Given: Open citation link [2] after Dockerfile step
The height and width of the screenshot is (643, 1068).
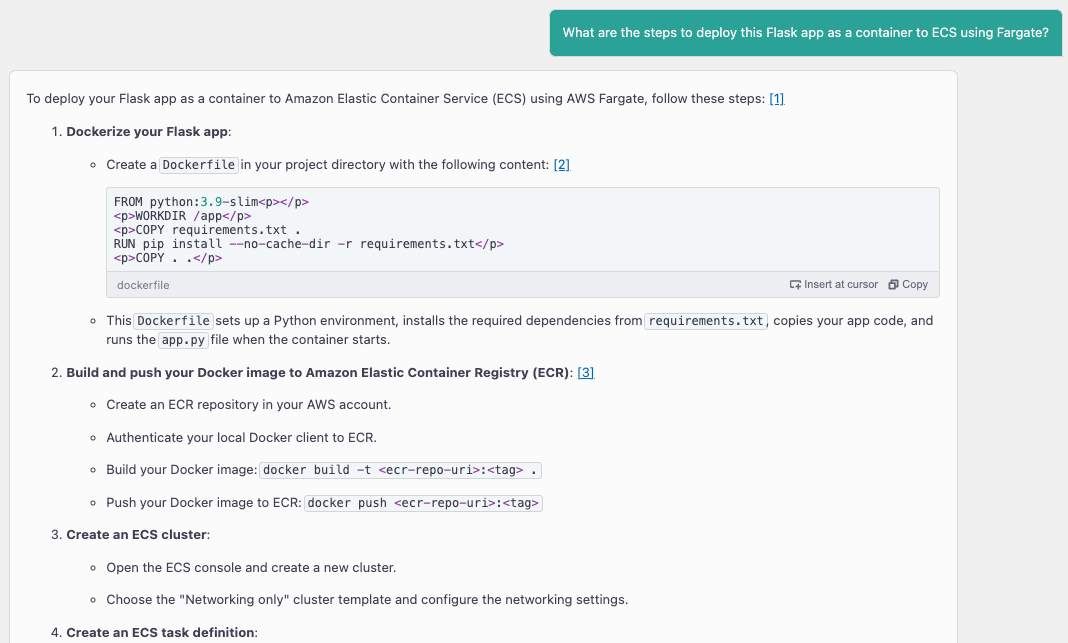Looking at the screenshot, I should pos(561,165).
